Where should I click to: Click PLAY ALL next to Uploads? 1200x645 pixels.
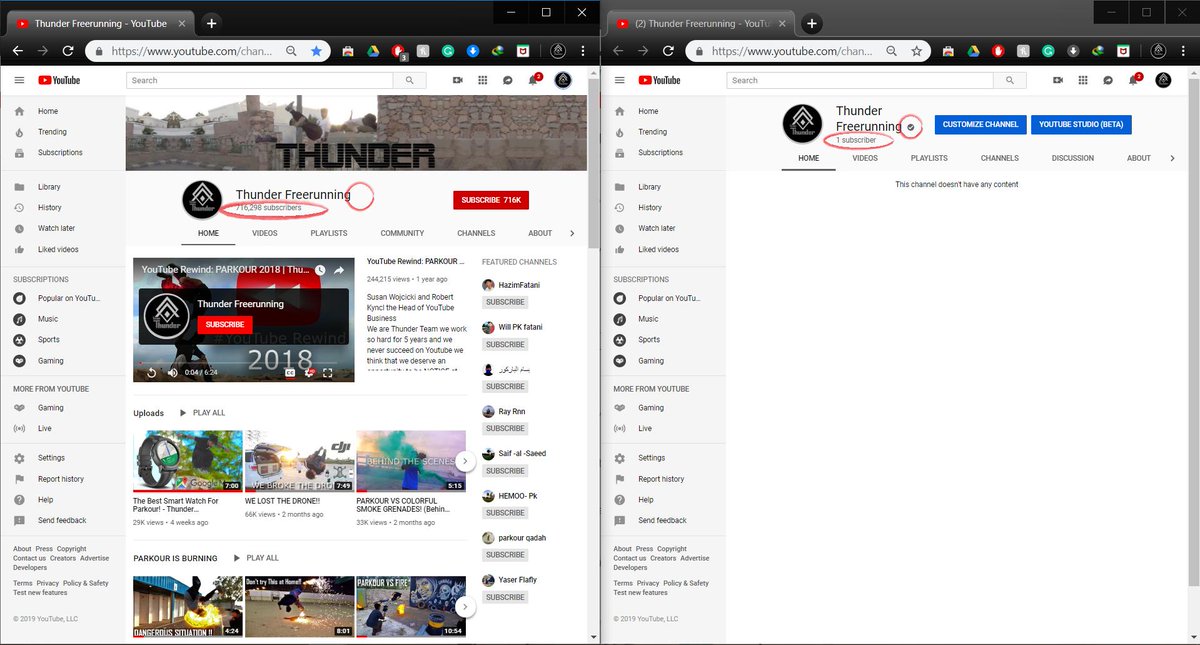pyautogui.click(x=202, y=413)
